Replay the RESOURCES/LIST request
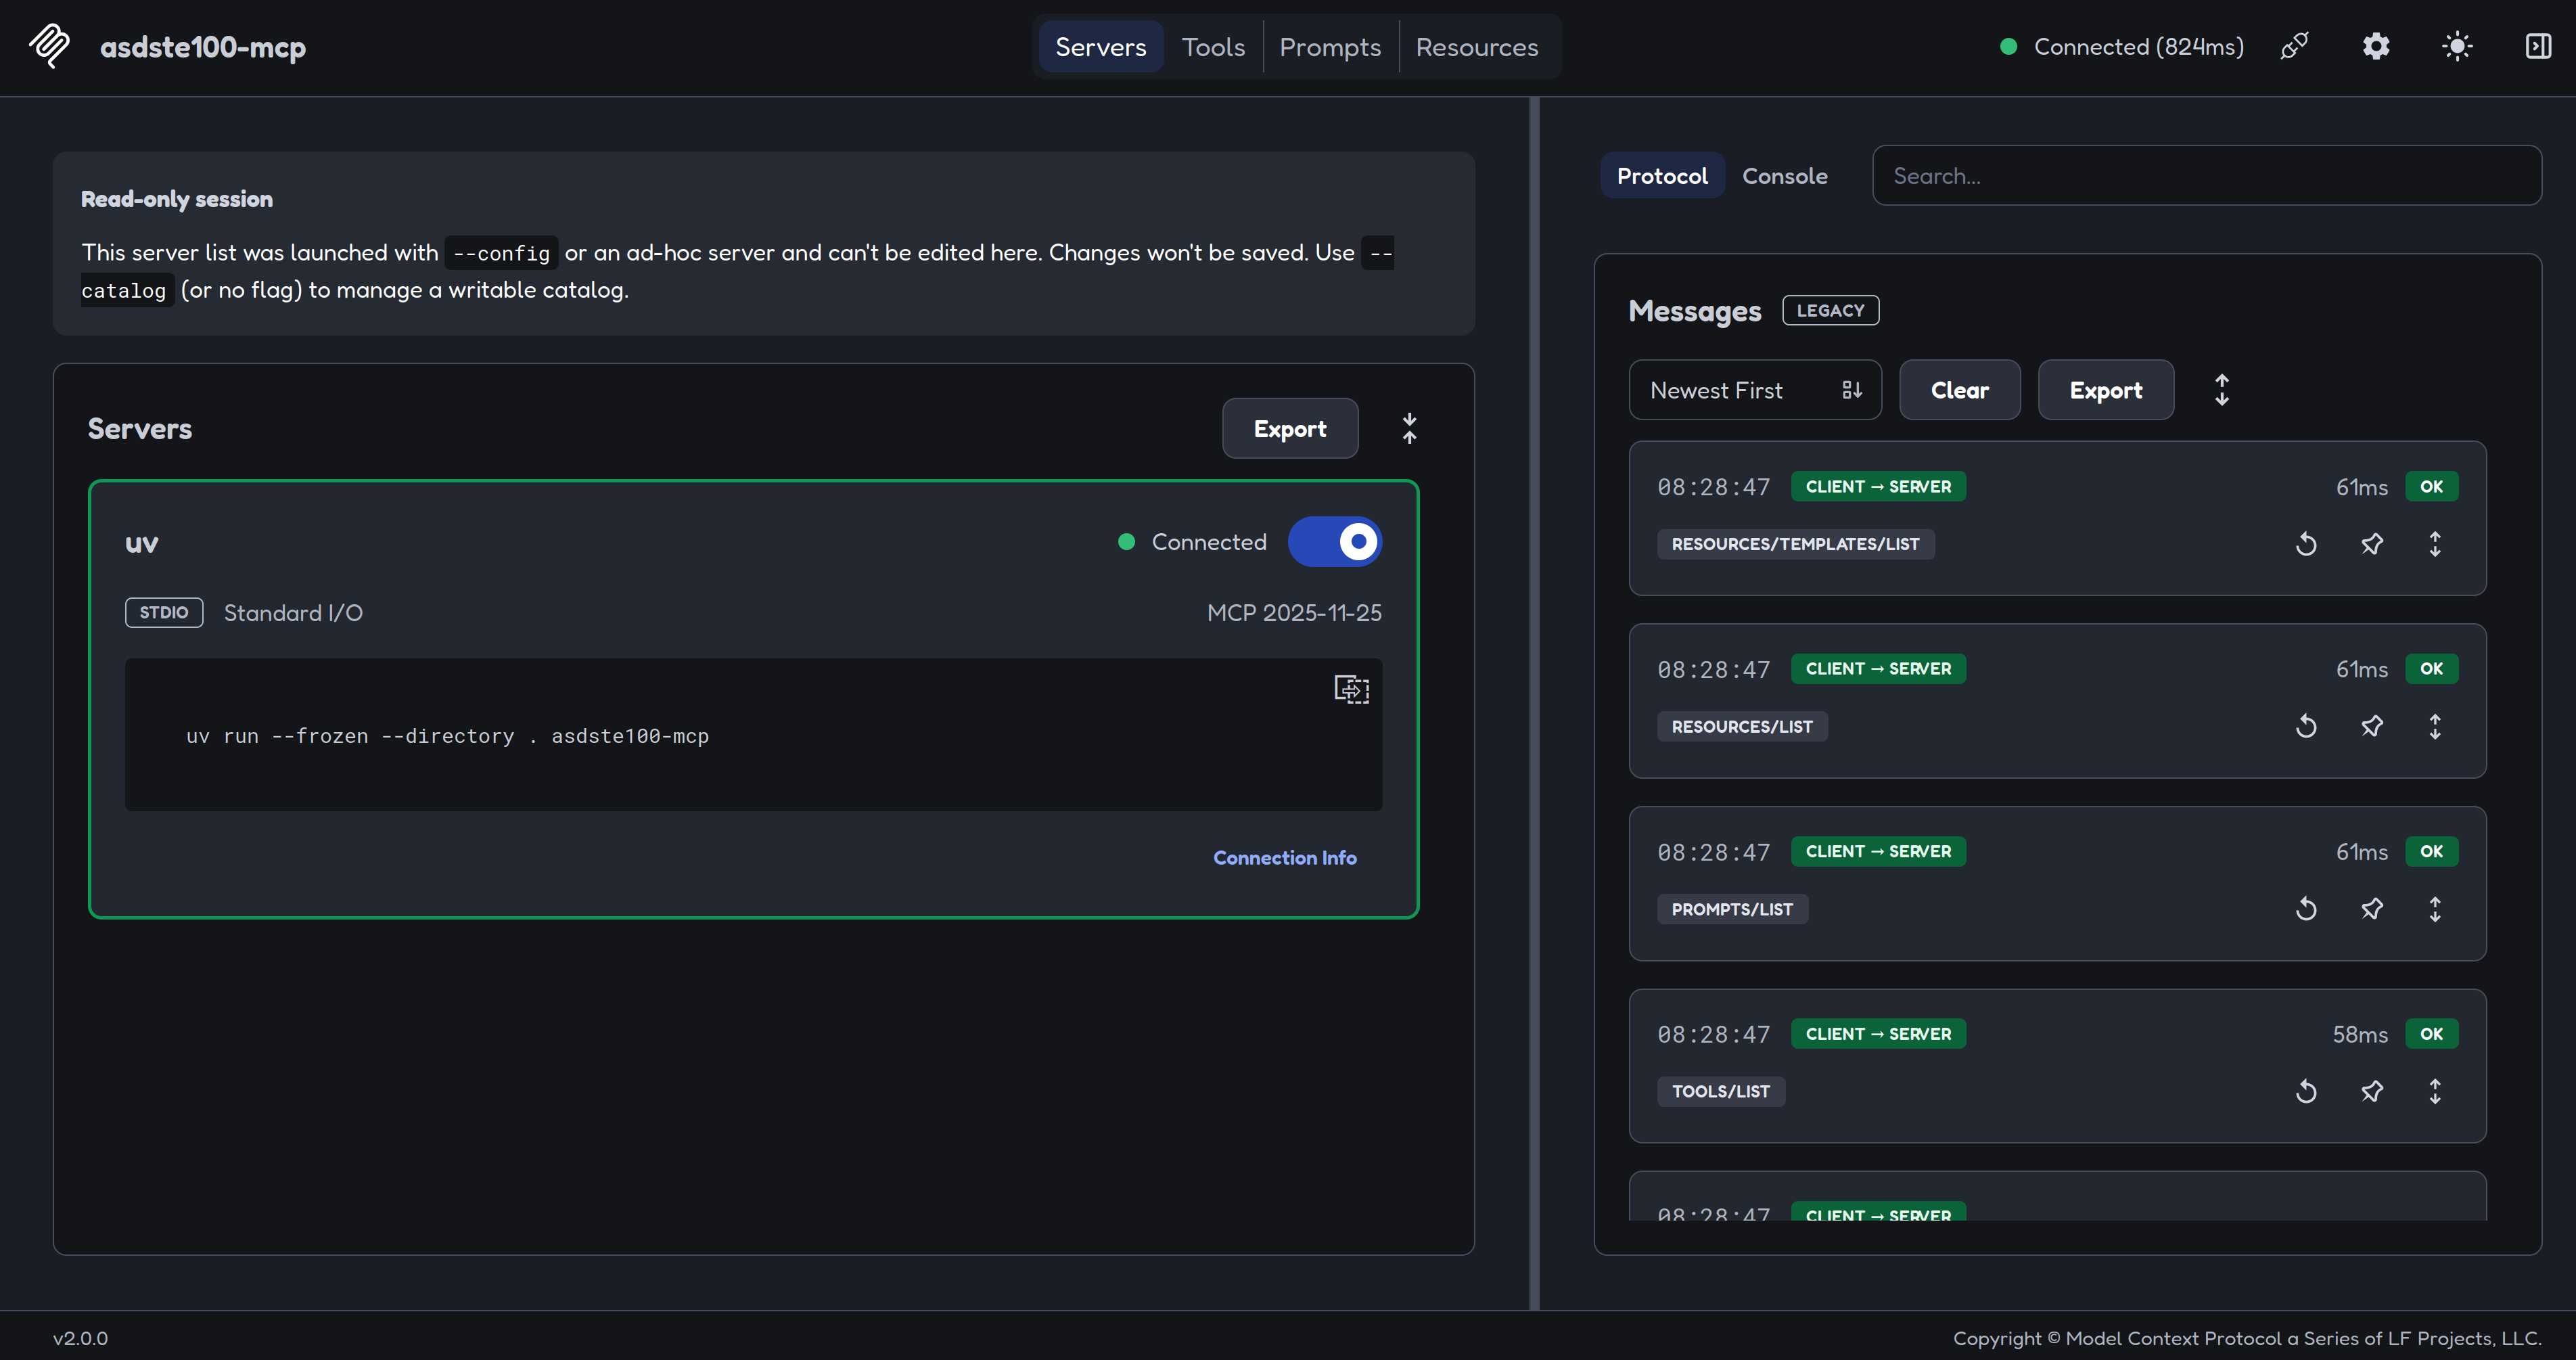2576x1360 pixels. pos(2306,726)
